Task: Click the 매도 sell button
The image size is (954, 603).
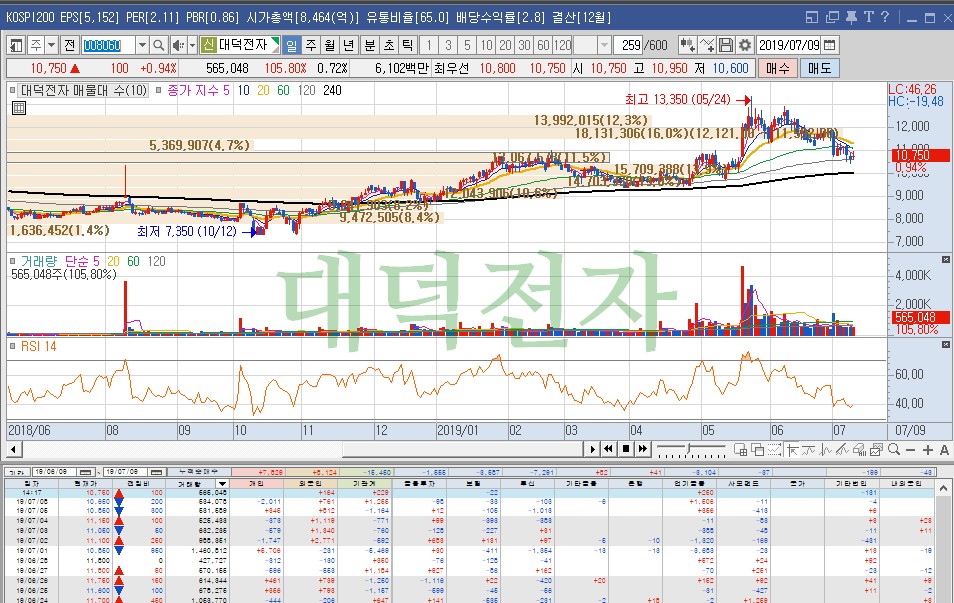Action: pos(820,68)
